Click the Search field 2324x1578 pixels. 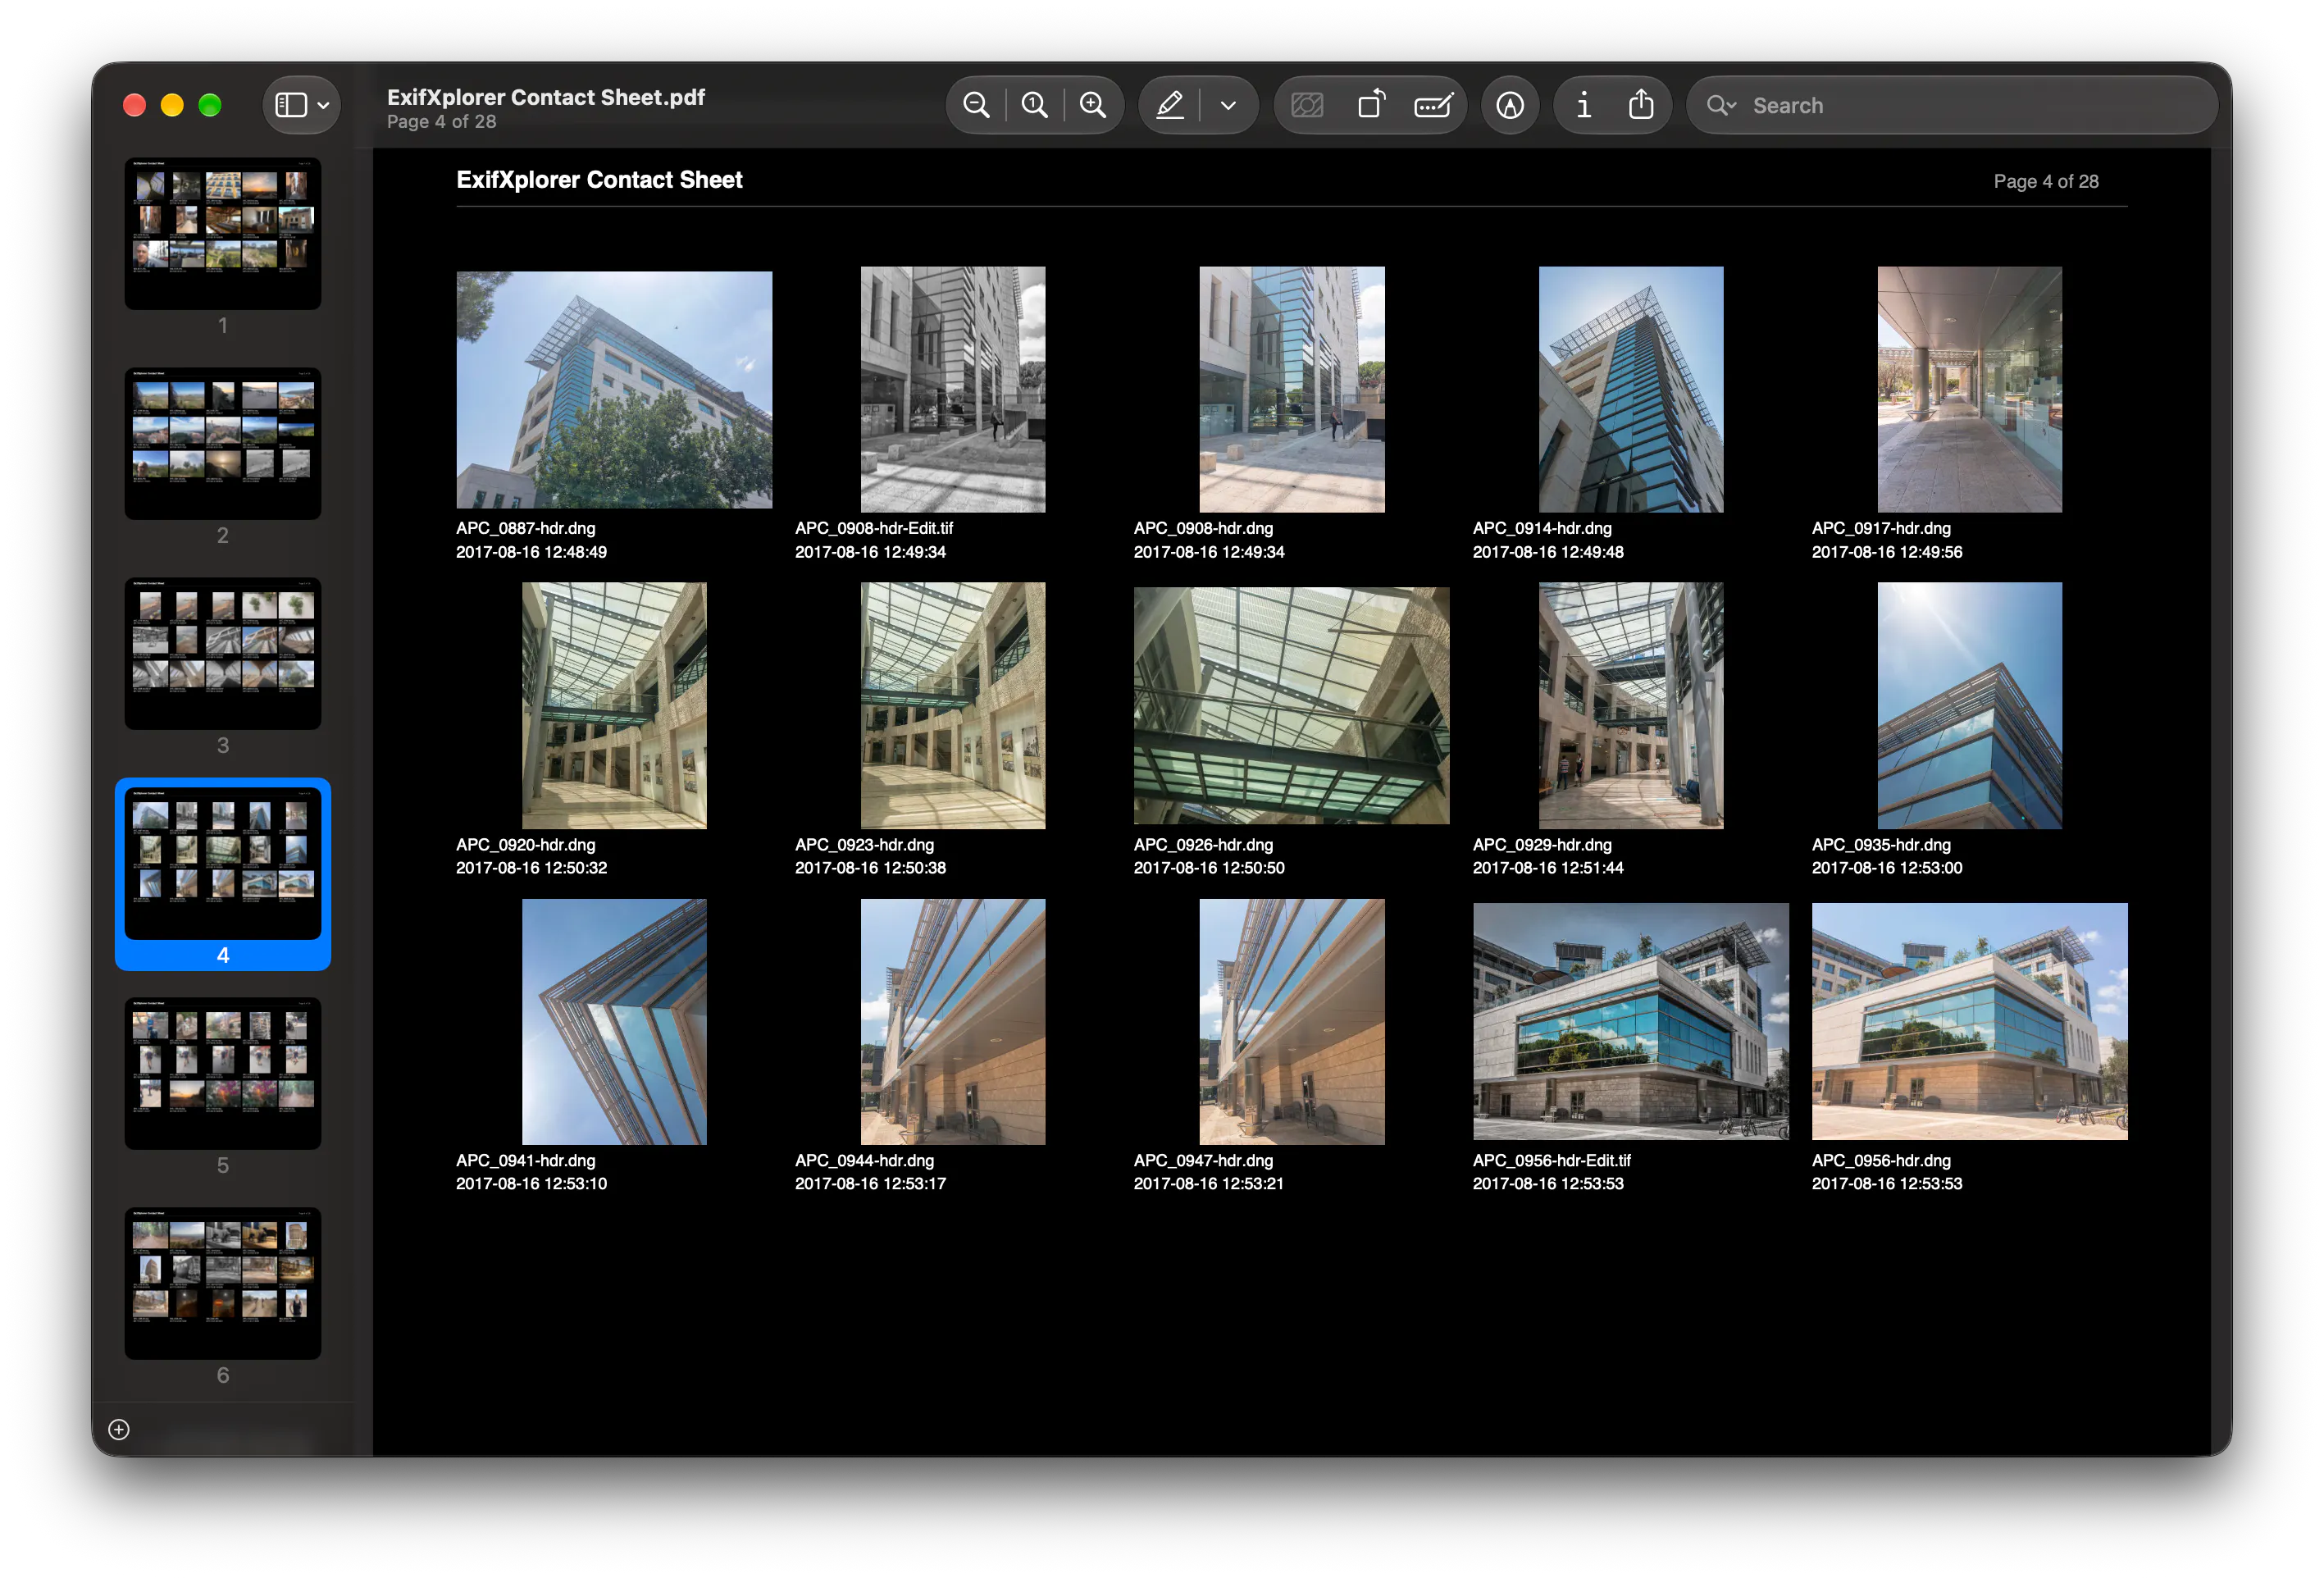coord(1952,105)
